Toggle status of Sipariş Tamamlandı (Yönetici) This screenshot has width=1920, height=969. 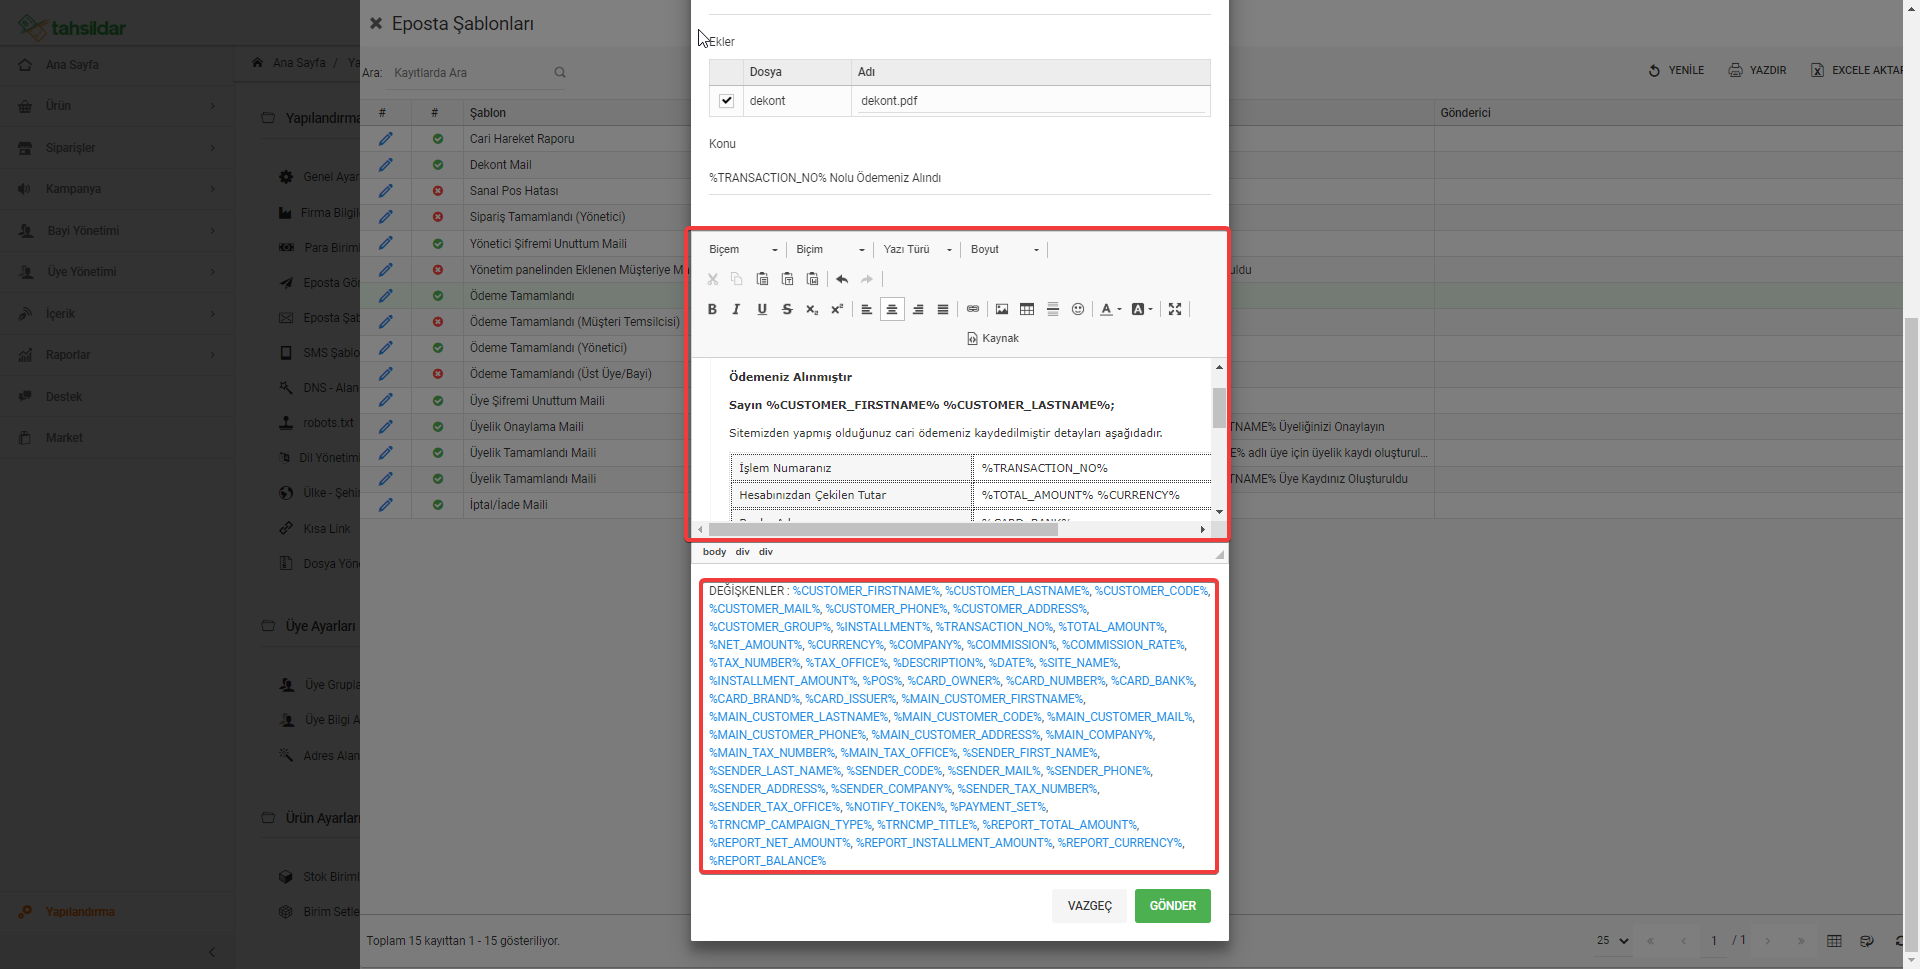[x=438, y=217]
